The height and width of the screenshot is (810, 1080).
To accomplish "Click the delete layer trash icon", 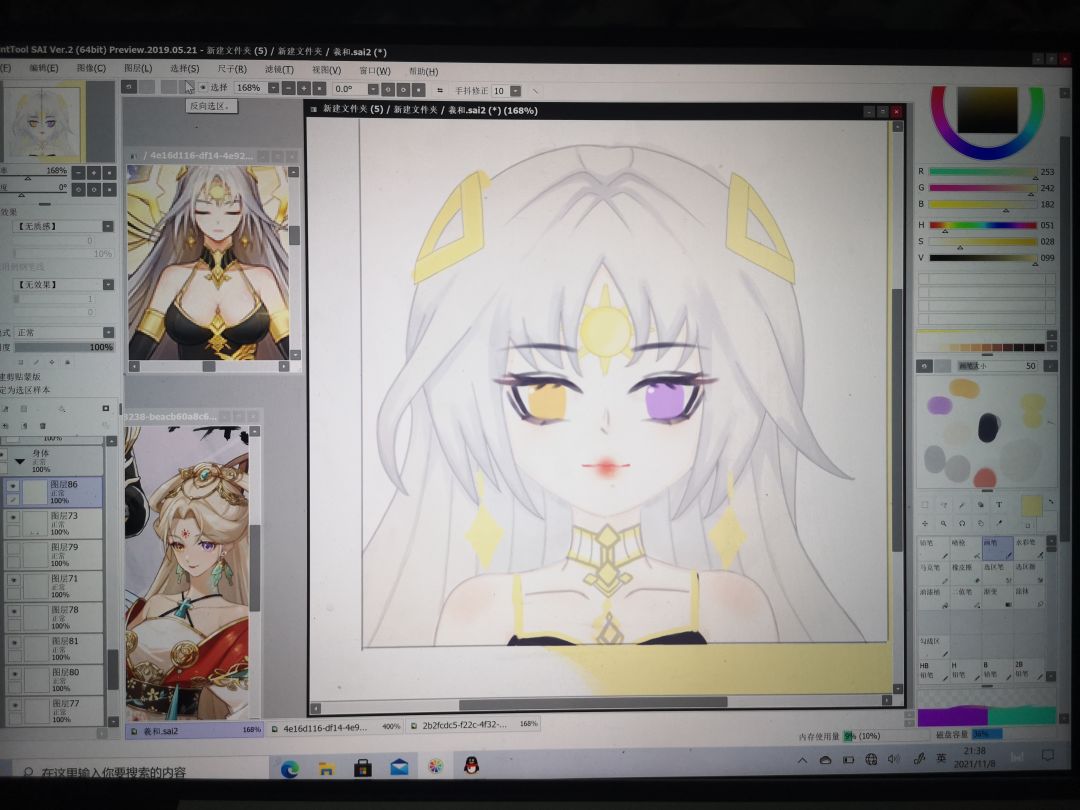I will click(43, 426).
